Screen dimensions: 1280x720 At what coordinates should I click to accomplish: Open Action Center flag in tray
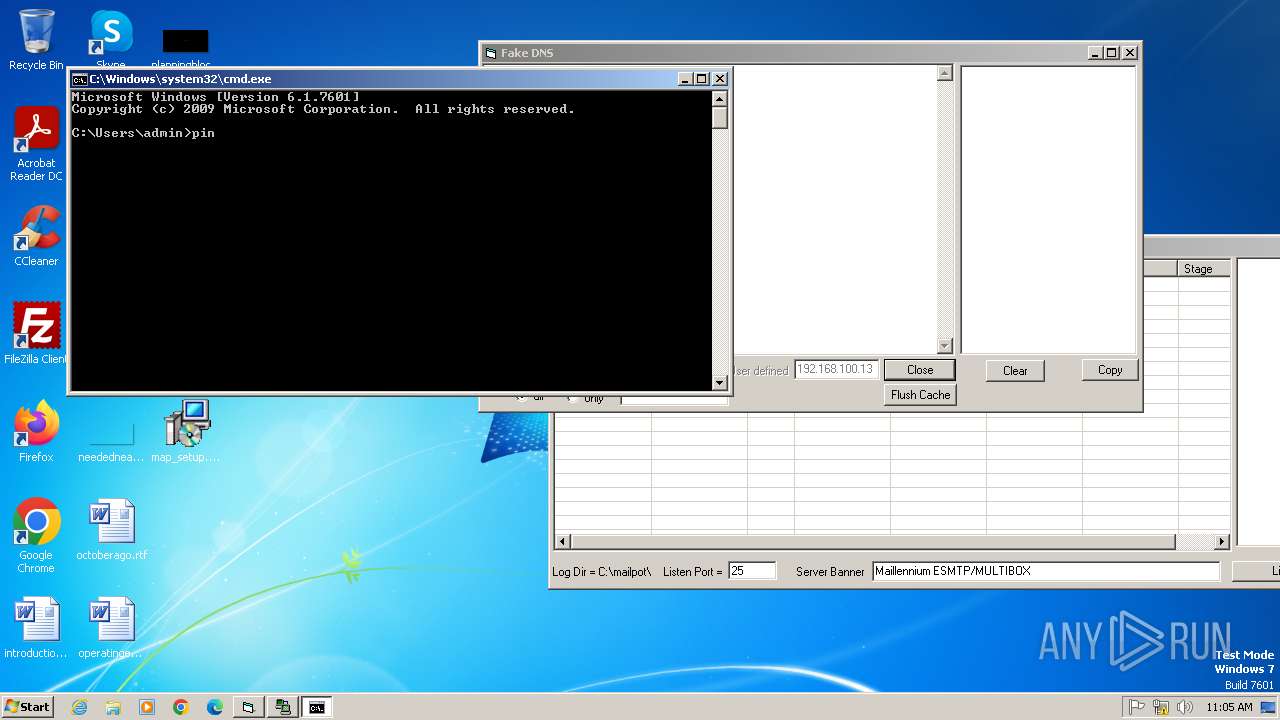[1137, 707]
